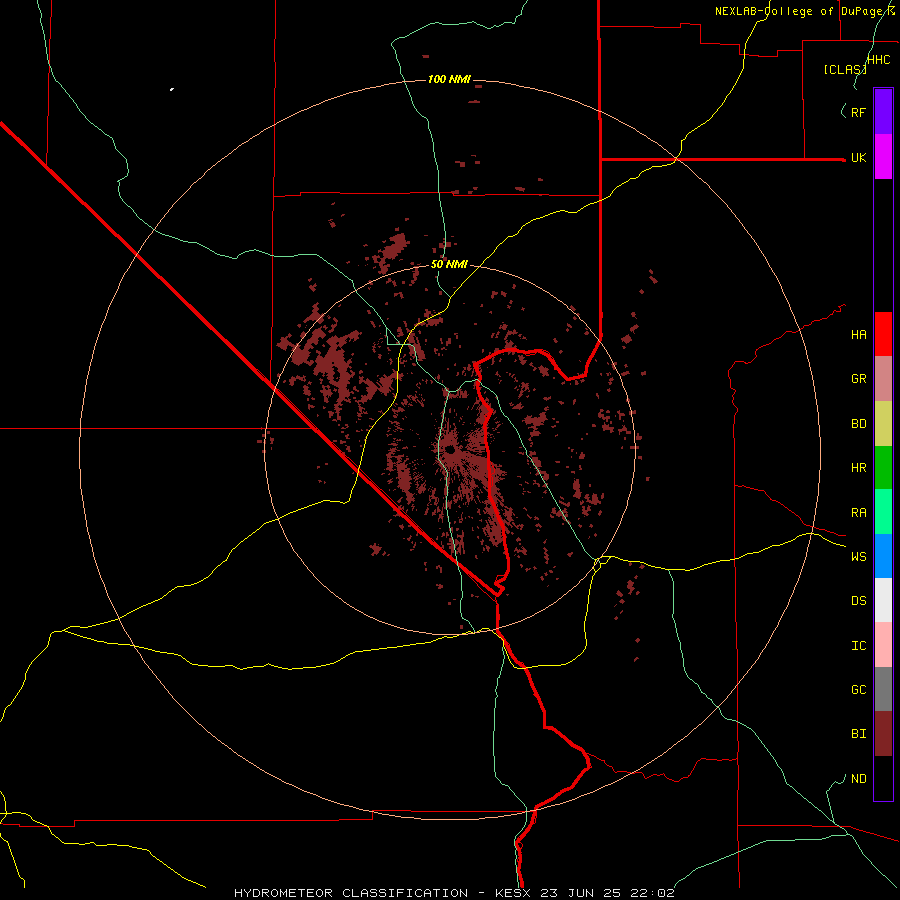
Task: Click the 22:02 timestamp in footer
Action: point(653,893)
